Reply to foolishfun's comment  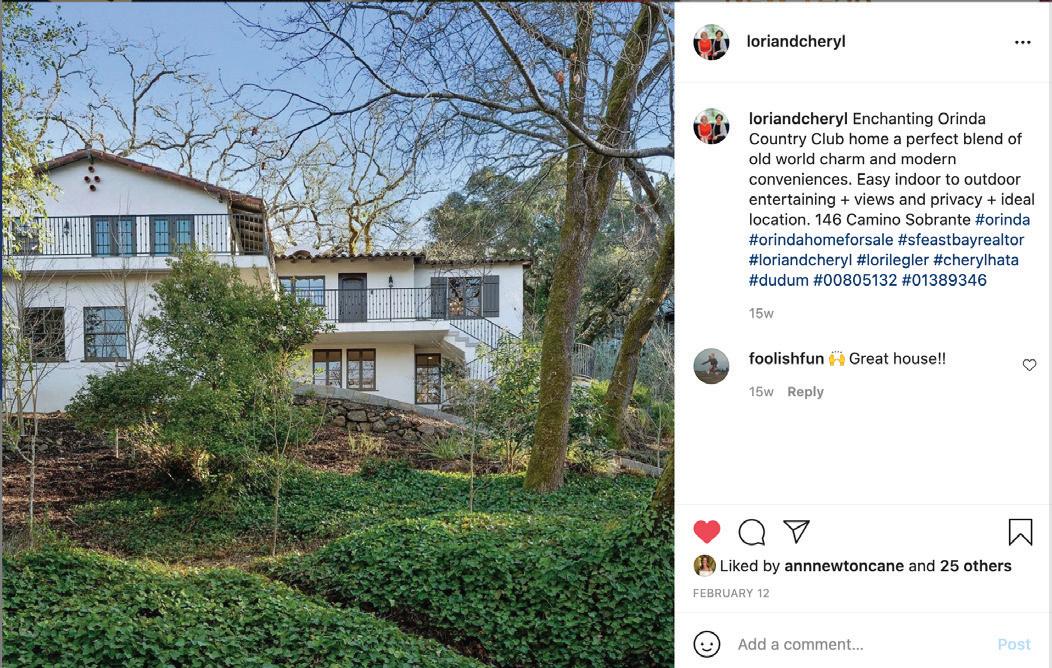coord(805,392)
